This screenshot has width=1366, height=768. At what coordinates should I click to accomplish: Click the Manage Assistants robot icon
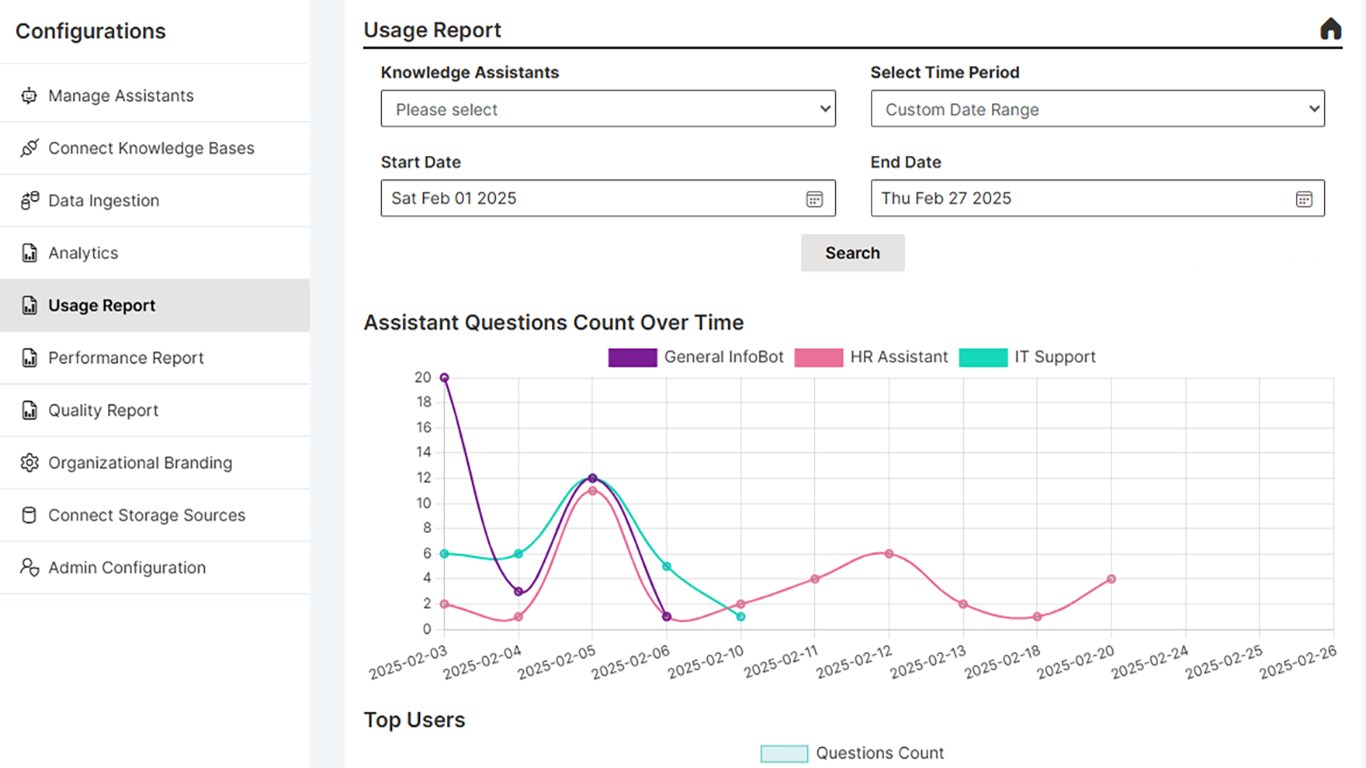[x=29, y=96]
